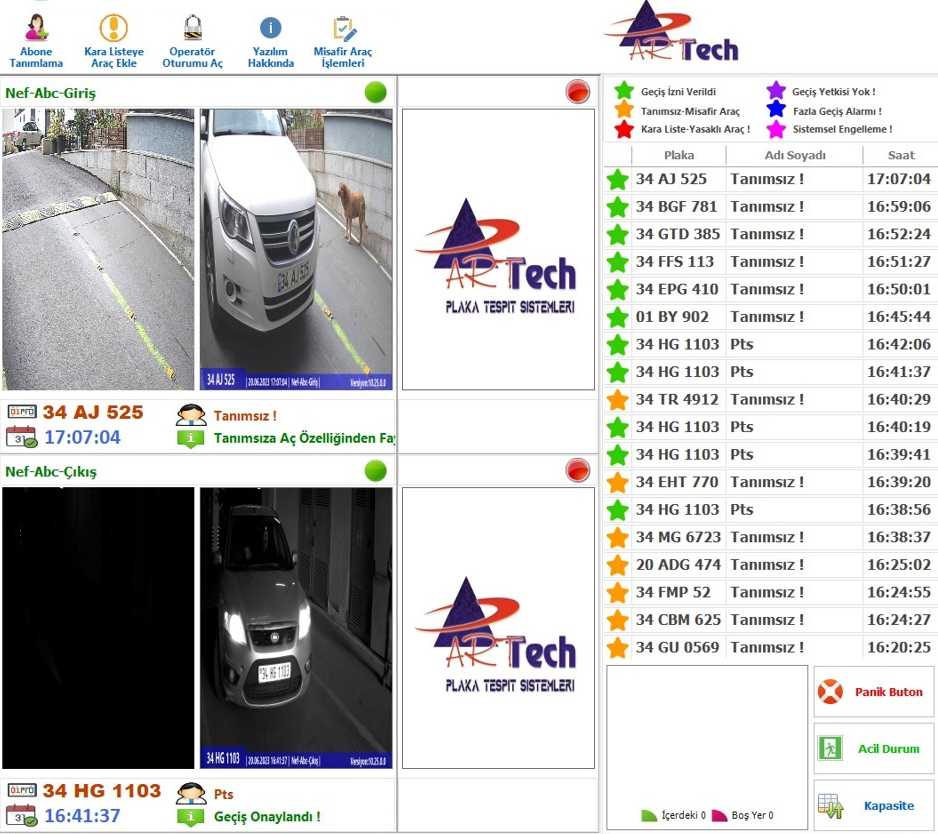Click green star next to 01 BY 902
This screenshot has width=938, height=834.
618,318
